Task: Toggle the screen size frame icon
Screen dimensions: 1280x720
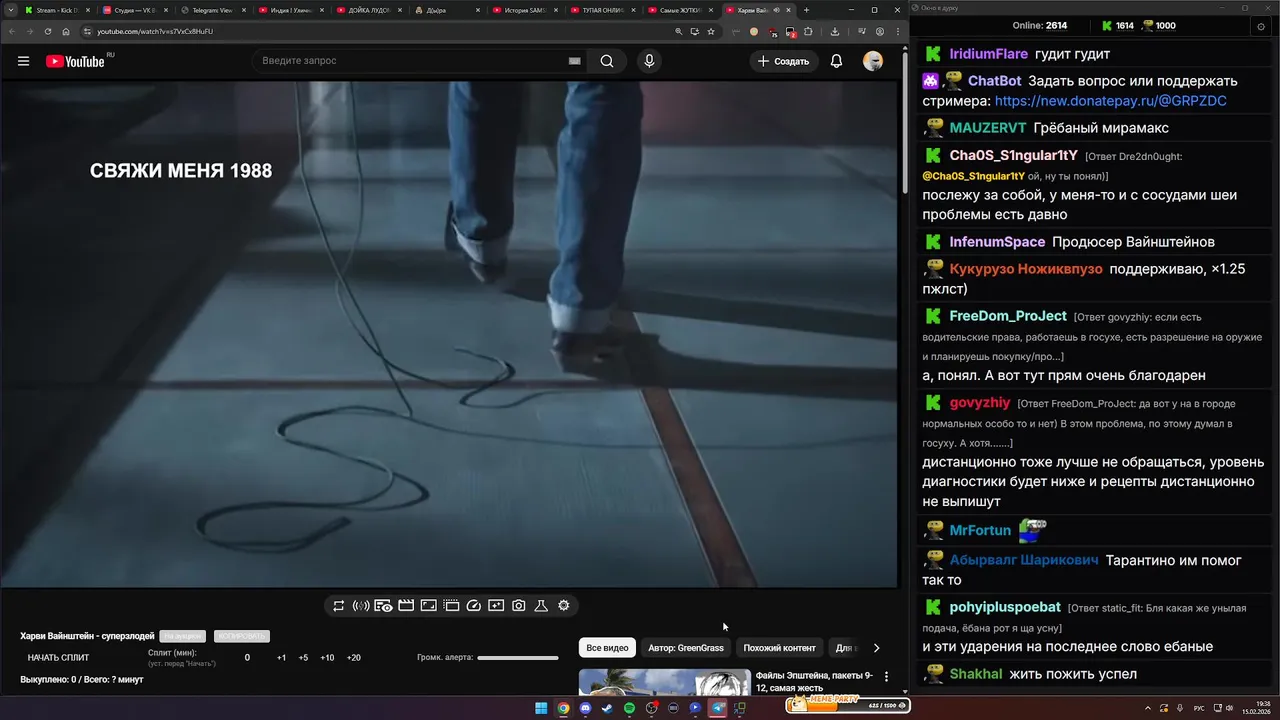Action: click(x=428, y=605)
